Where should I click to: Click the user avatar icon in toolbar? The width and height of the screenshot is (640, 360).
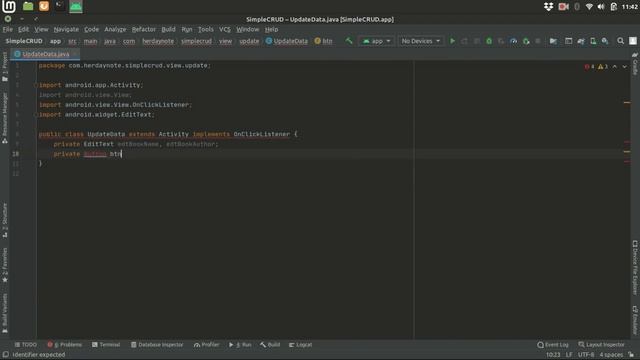tap(633, 41)
